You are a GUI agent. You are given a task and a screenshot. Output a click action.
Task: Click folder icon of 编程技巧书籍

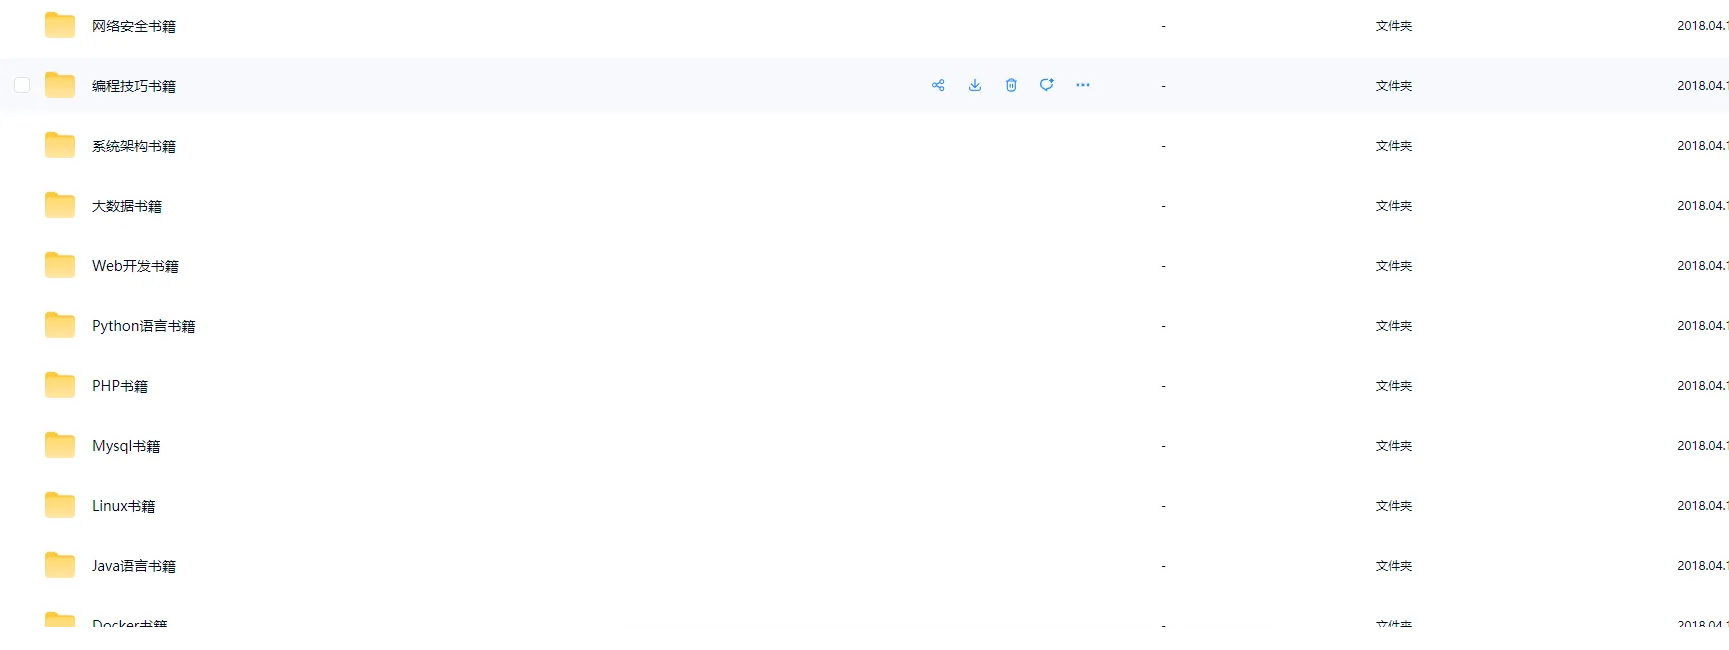[x=60, y=85]
